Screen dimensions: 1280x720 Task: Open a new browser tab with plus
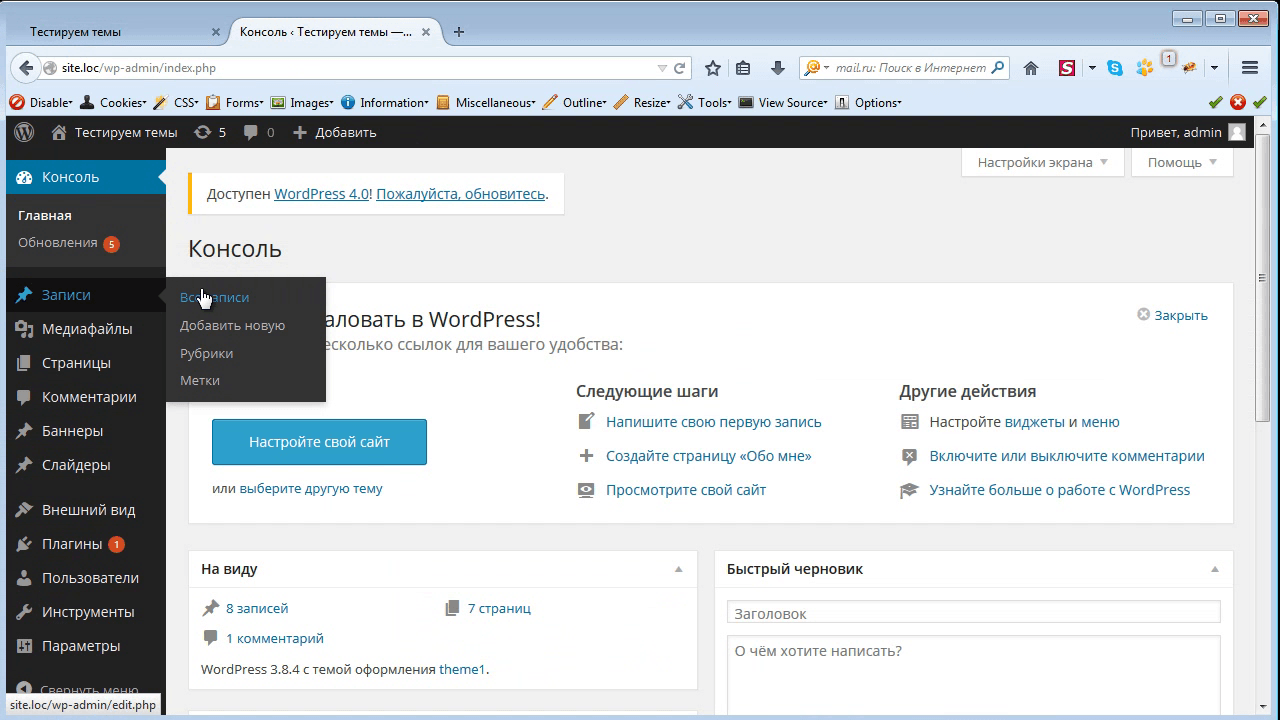pyautogui.click(x=459, y=32)
